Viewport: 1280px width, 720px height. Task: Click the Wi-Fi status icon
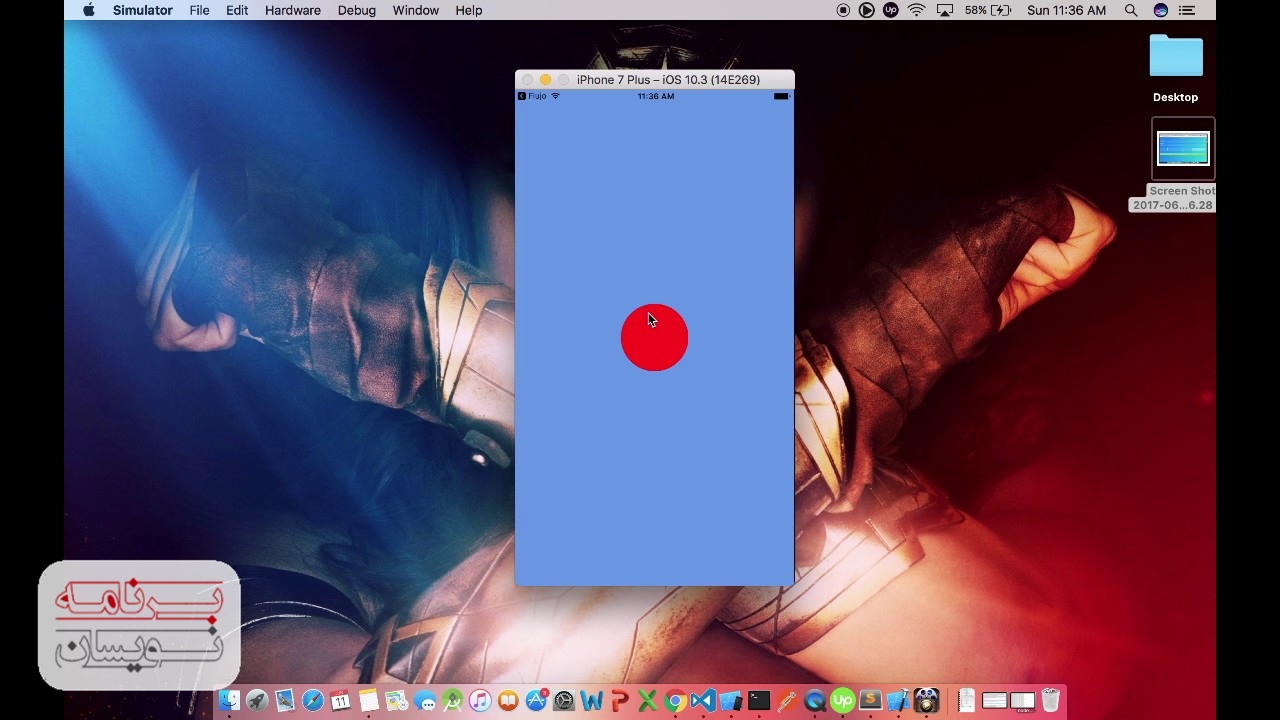click(x=917, y=10)
